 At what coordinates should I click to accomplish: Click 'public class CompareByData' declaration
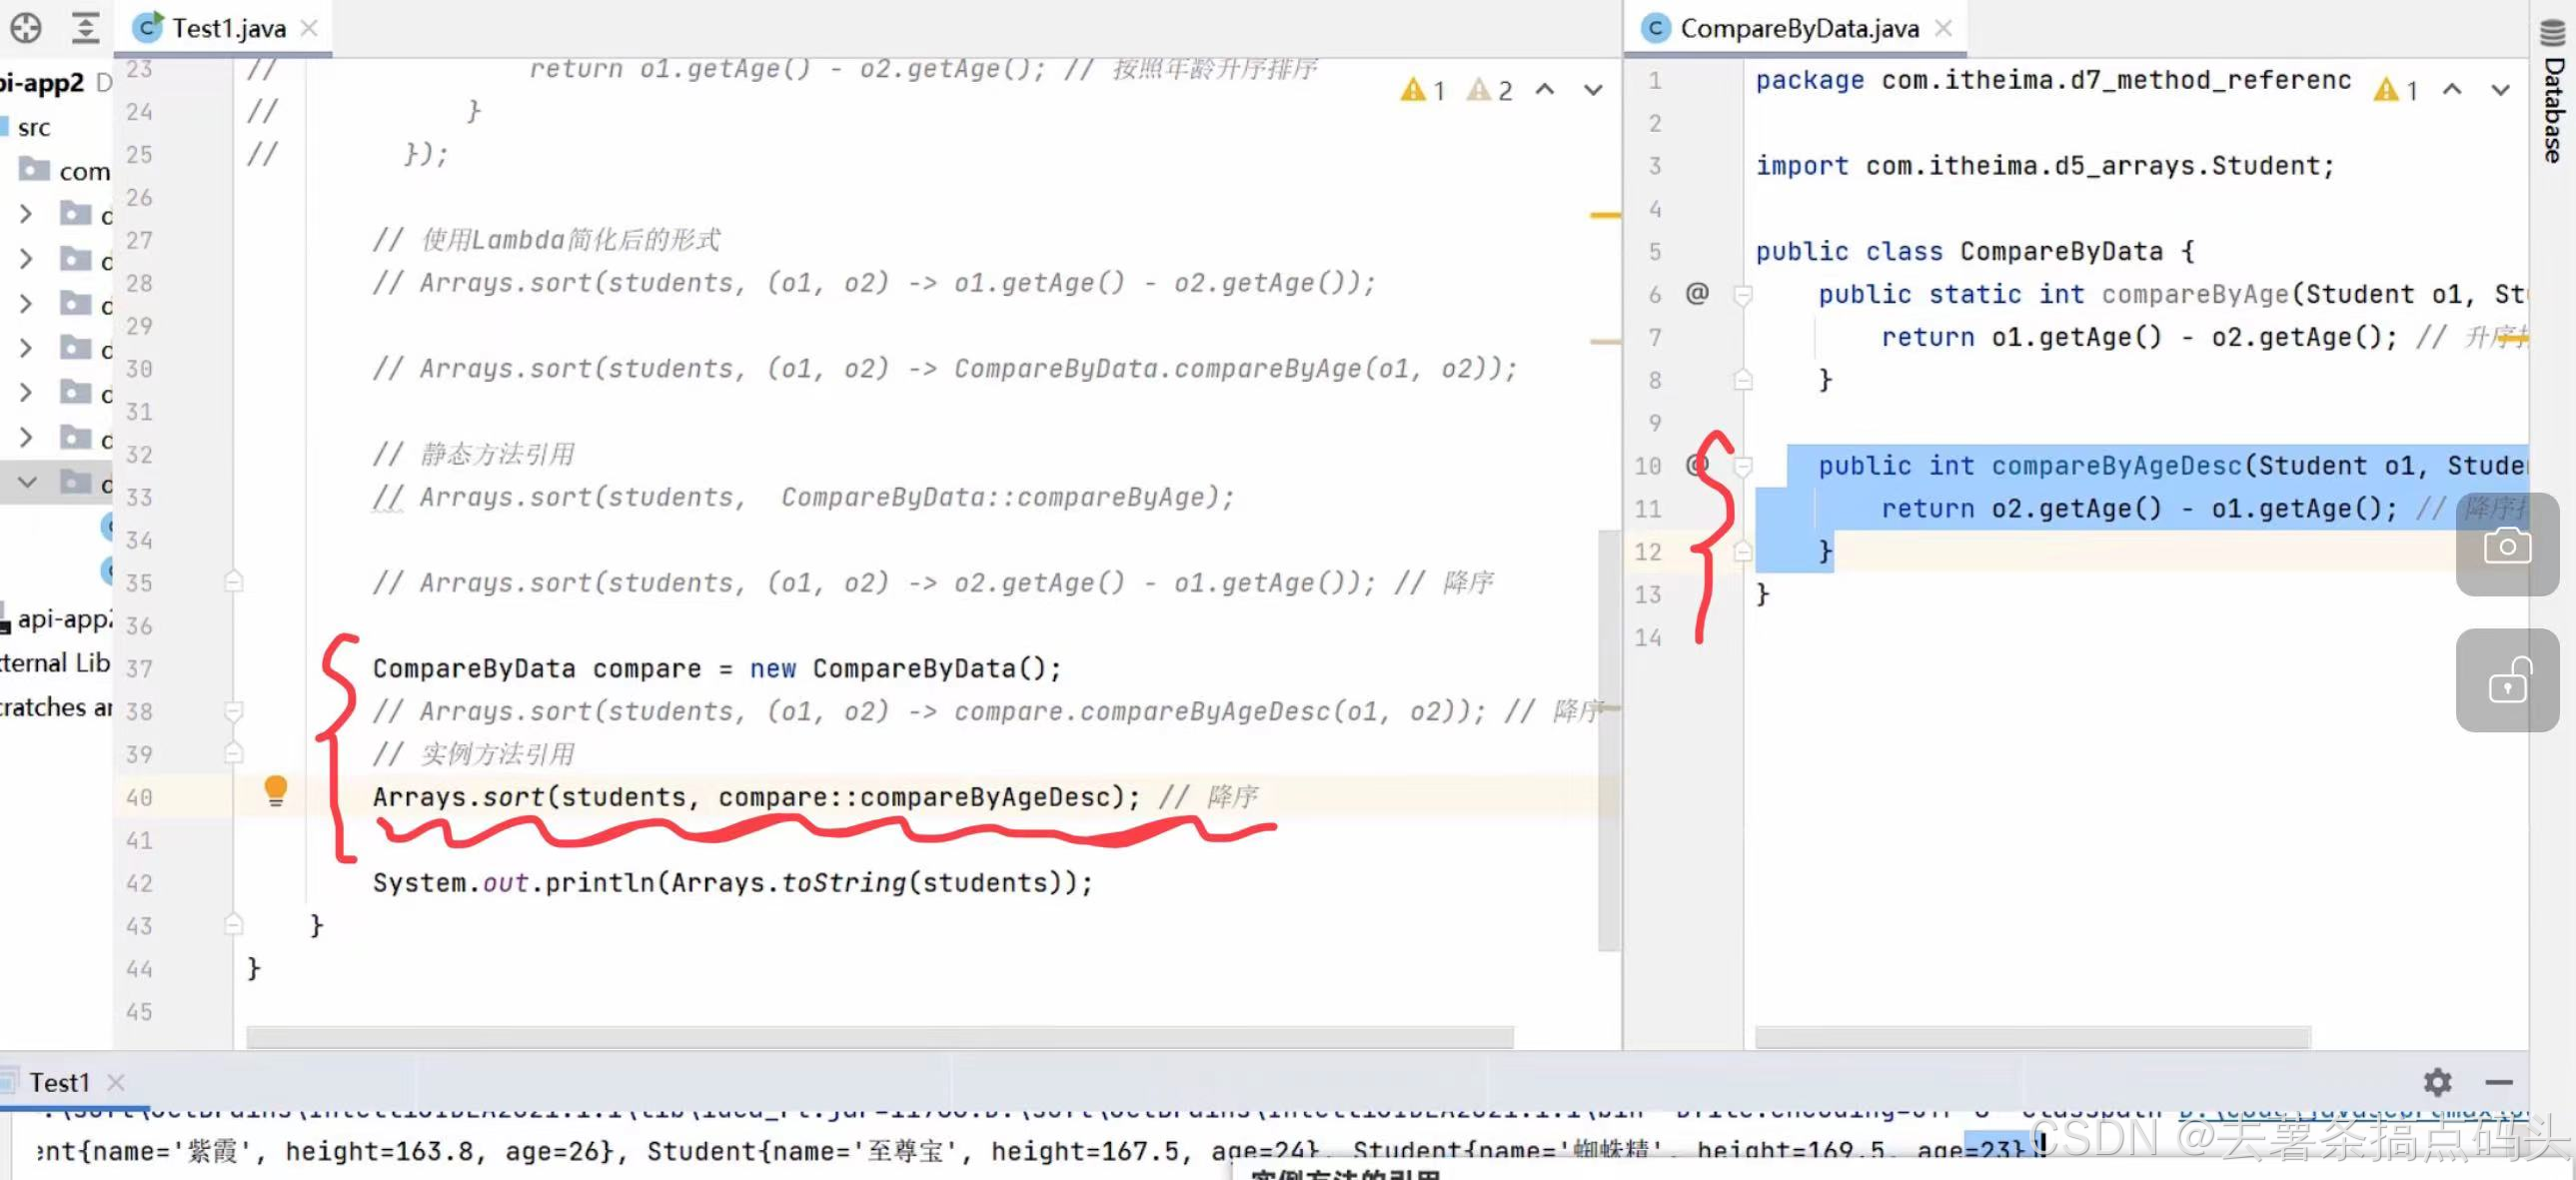[1975, 251]
